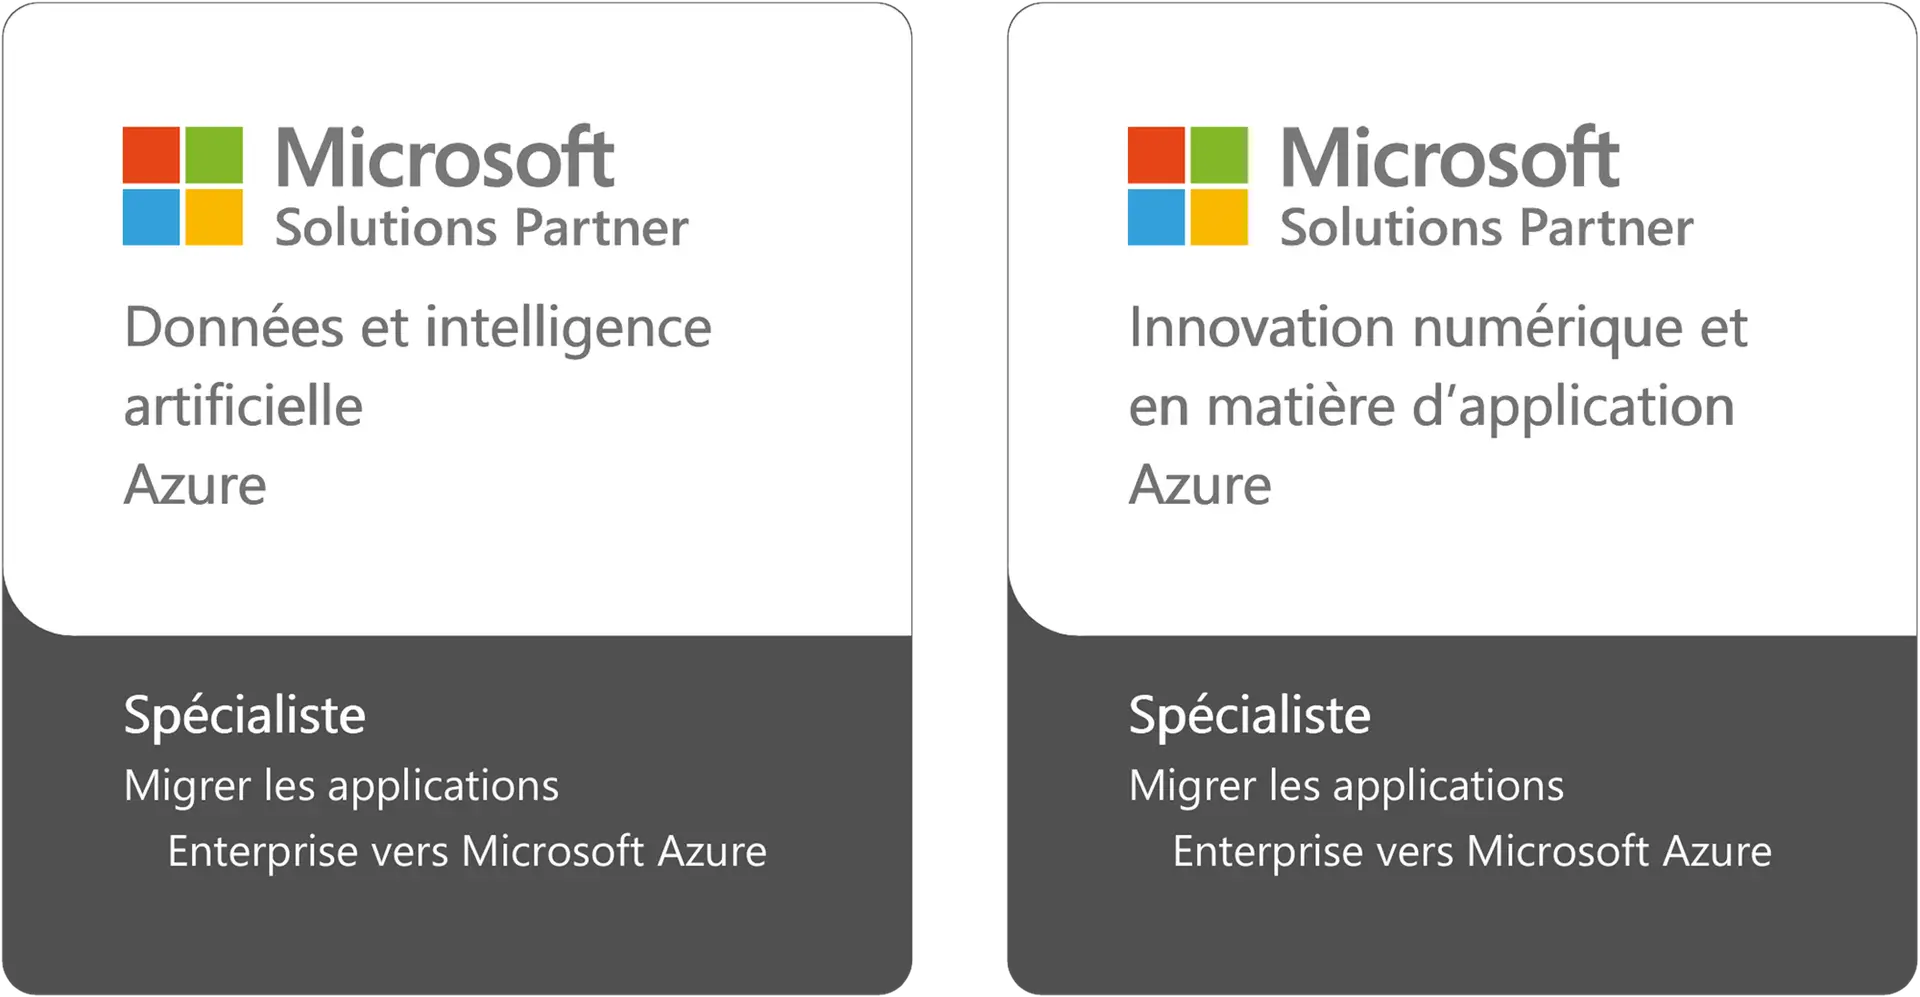Select "Solutions Partner" text on the Données badge
Image resolution: width=1920 pixels, height=997 pixels.
coord(481,228)
